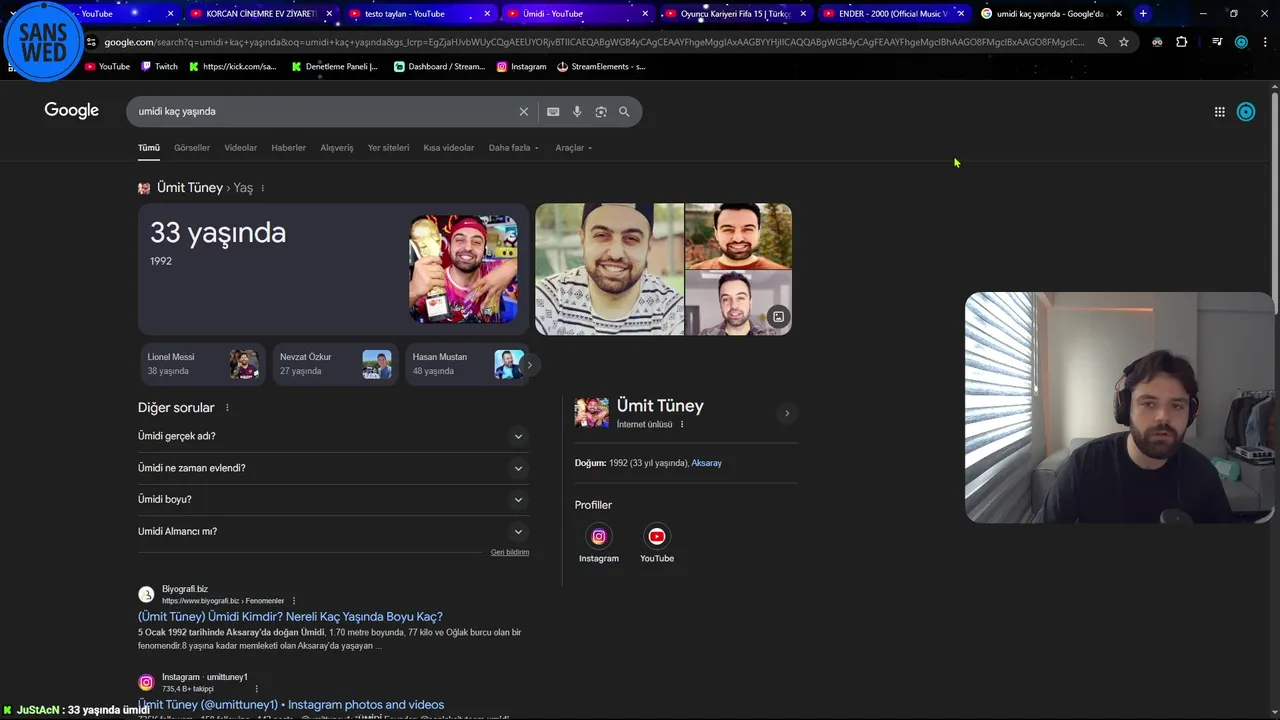This screenshot has width=1280, height=720.
Task: Expand "Ümidi boyu?" question
Action: (x=333, y=500)
